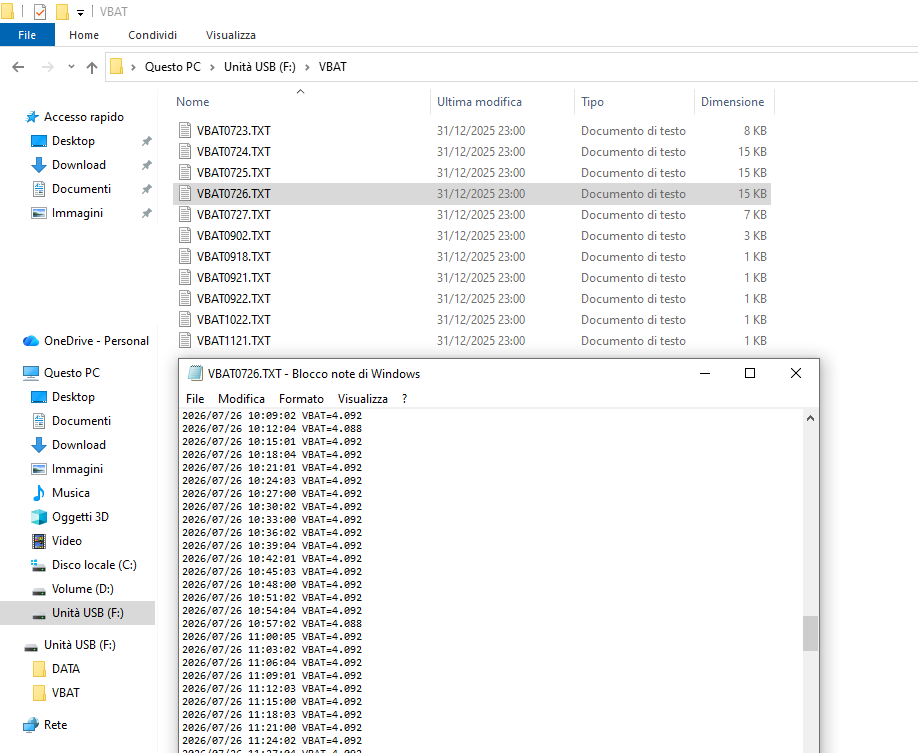Image resolution: width=918 pixels, height=753 pixels.
Task: Click the Up one level arrow
Action: pos(92,67)
